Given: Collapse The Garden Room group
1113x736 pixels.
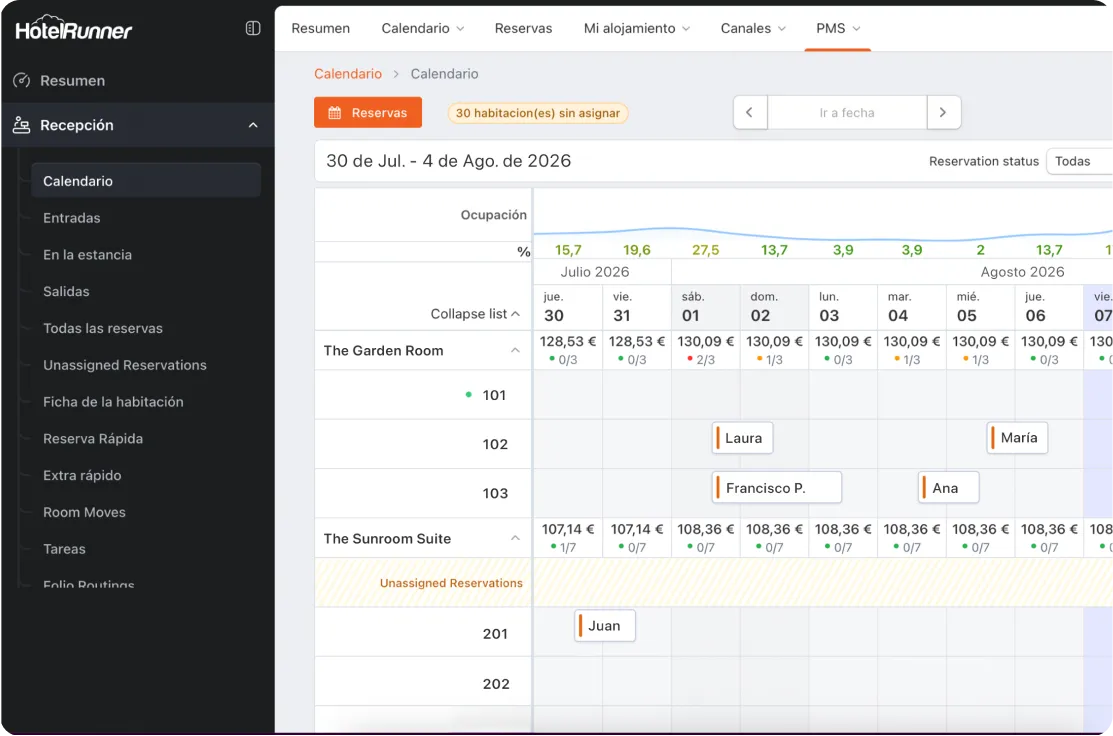Looking at the screenshot, I should [x=515, y=351].
